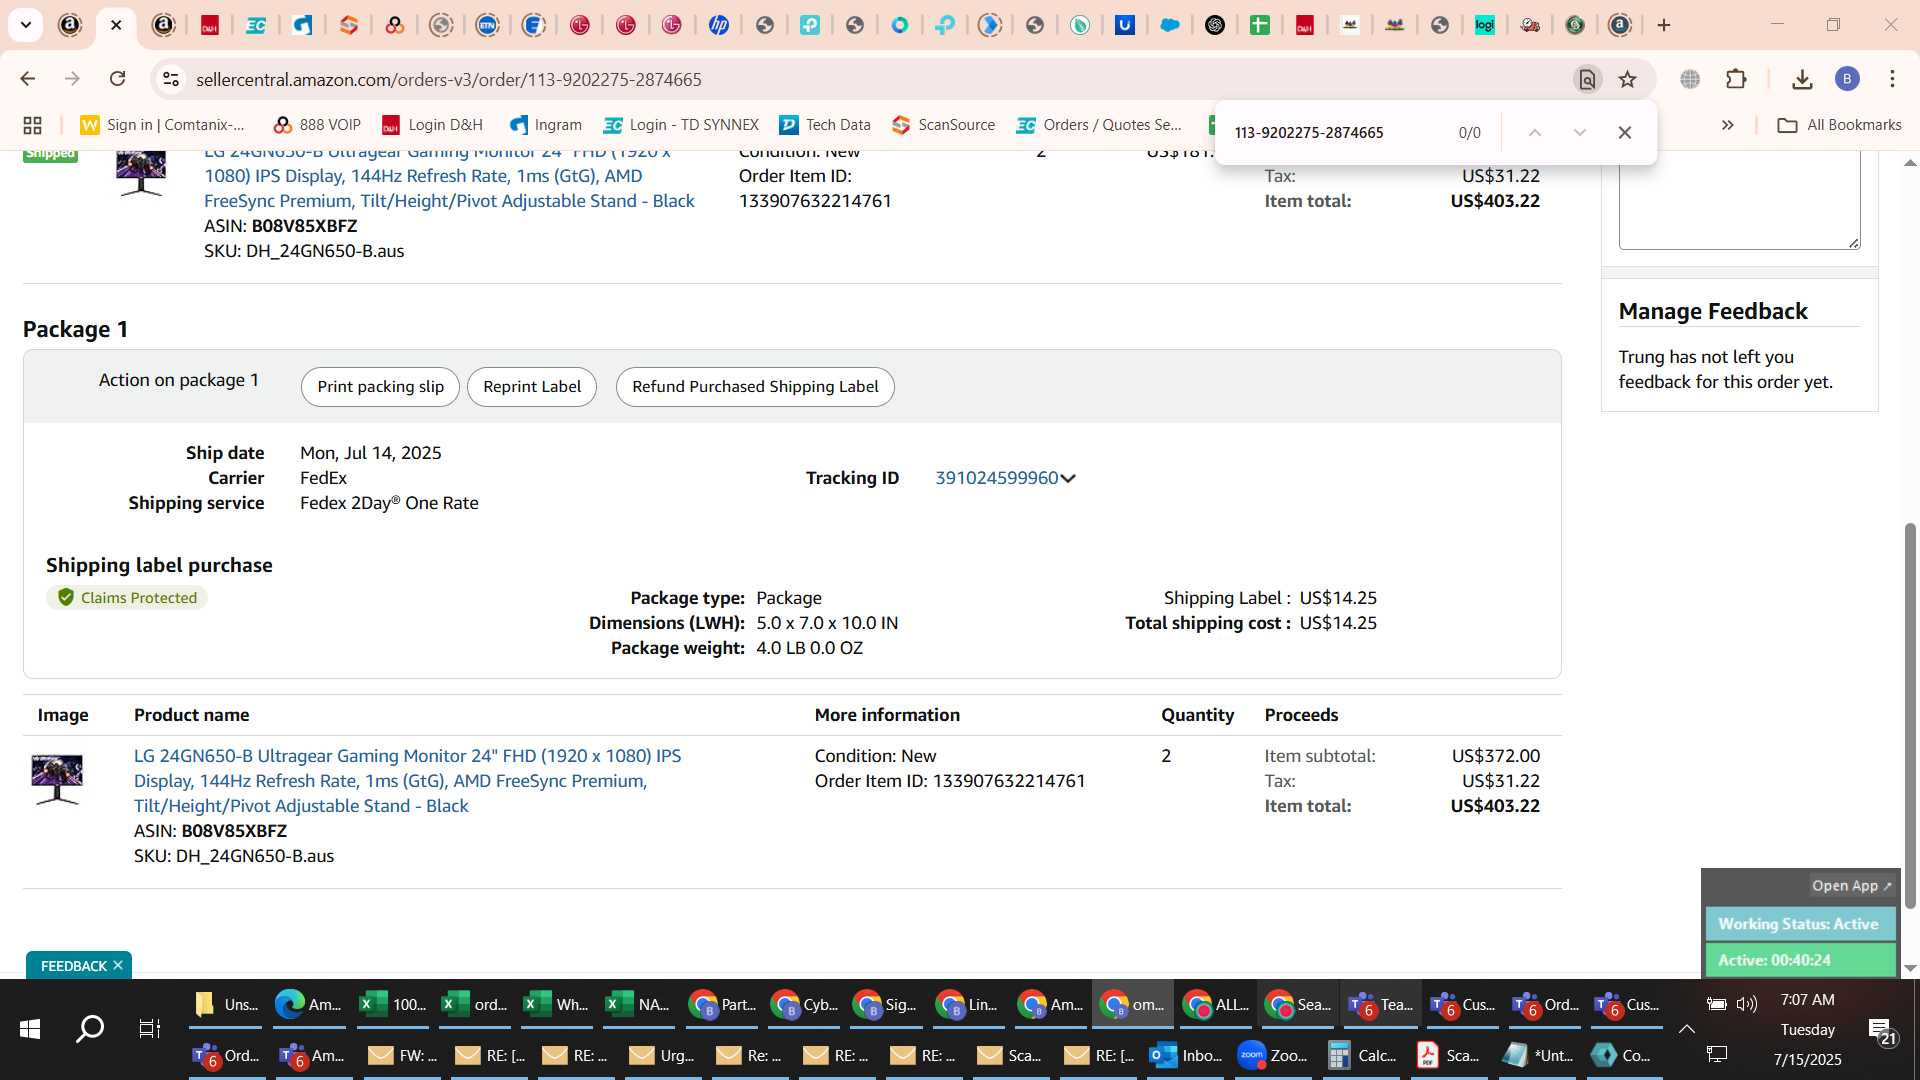Open the Chrome three-dot menu

(x=1892, y=79)
